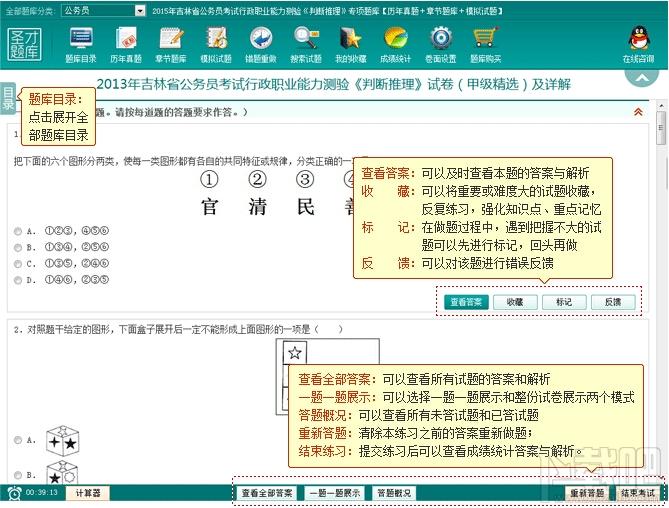Click the timer value 00:39:13
The image size is (669, 508).
coord(41,492)
